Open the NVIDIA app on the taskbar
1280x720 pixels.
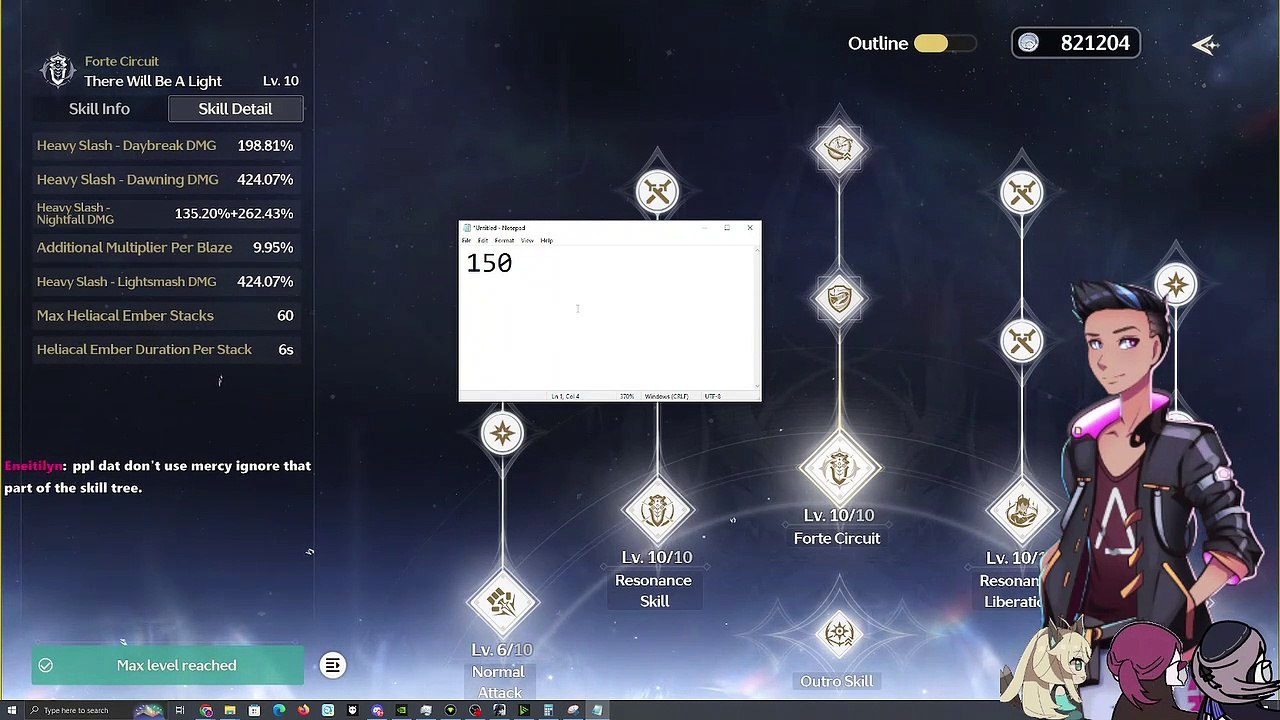[x=401, y=710]
